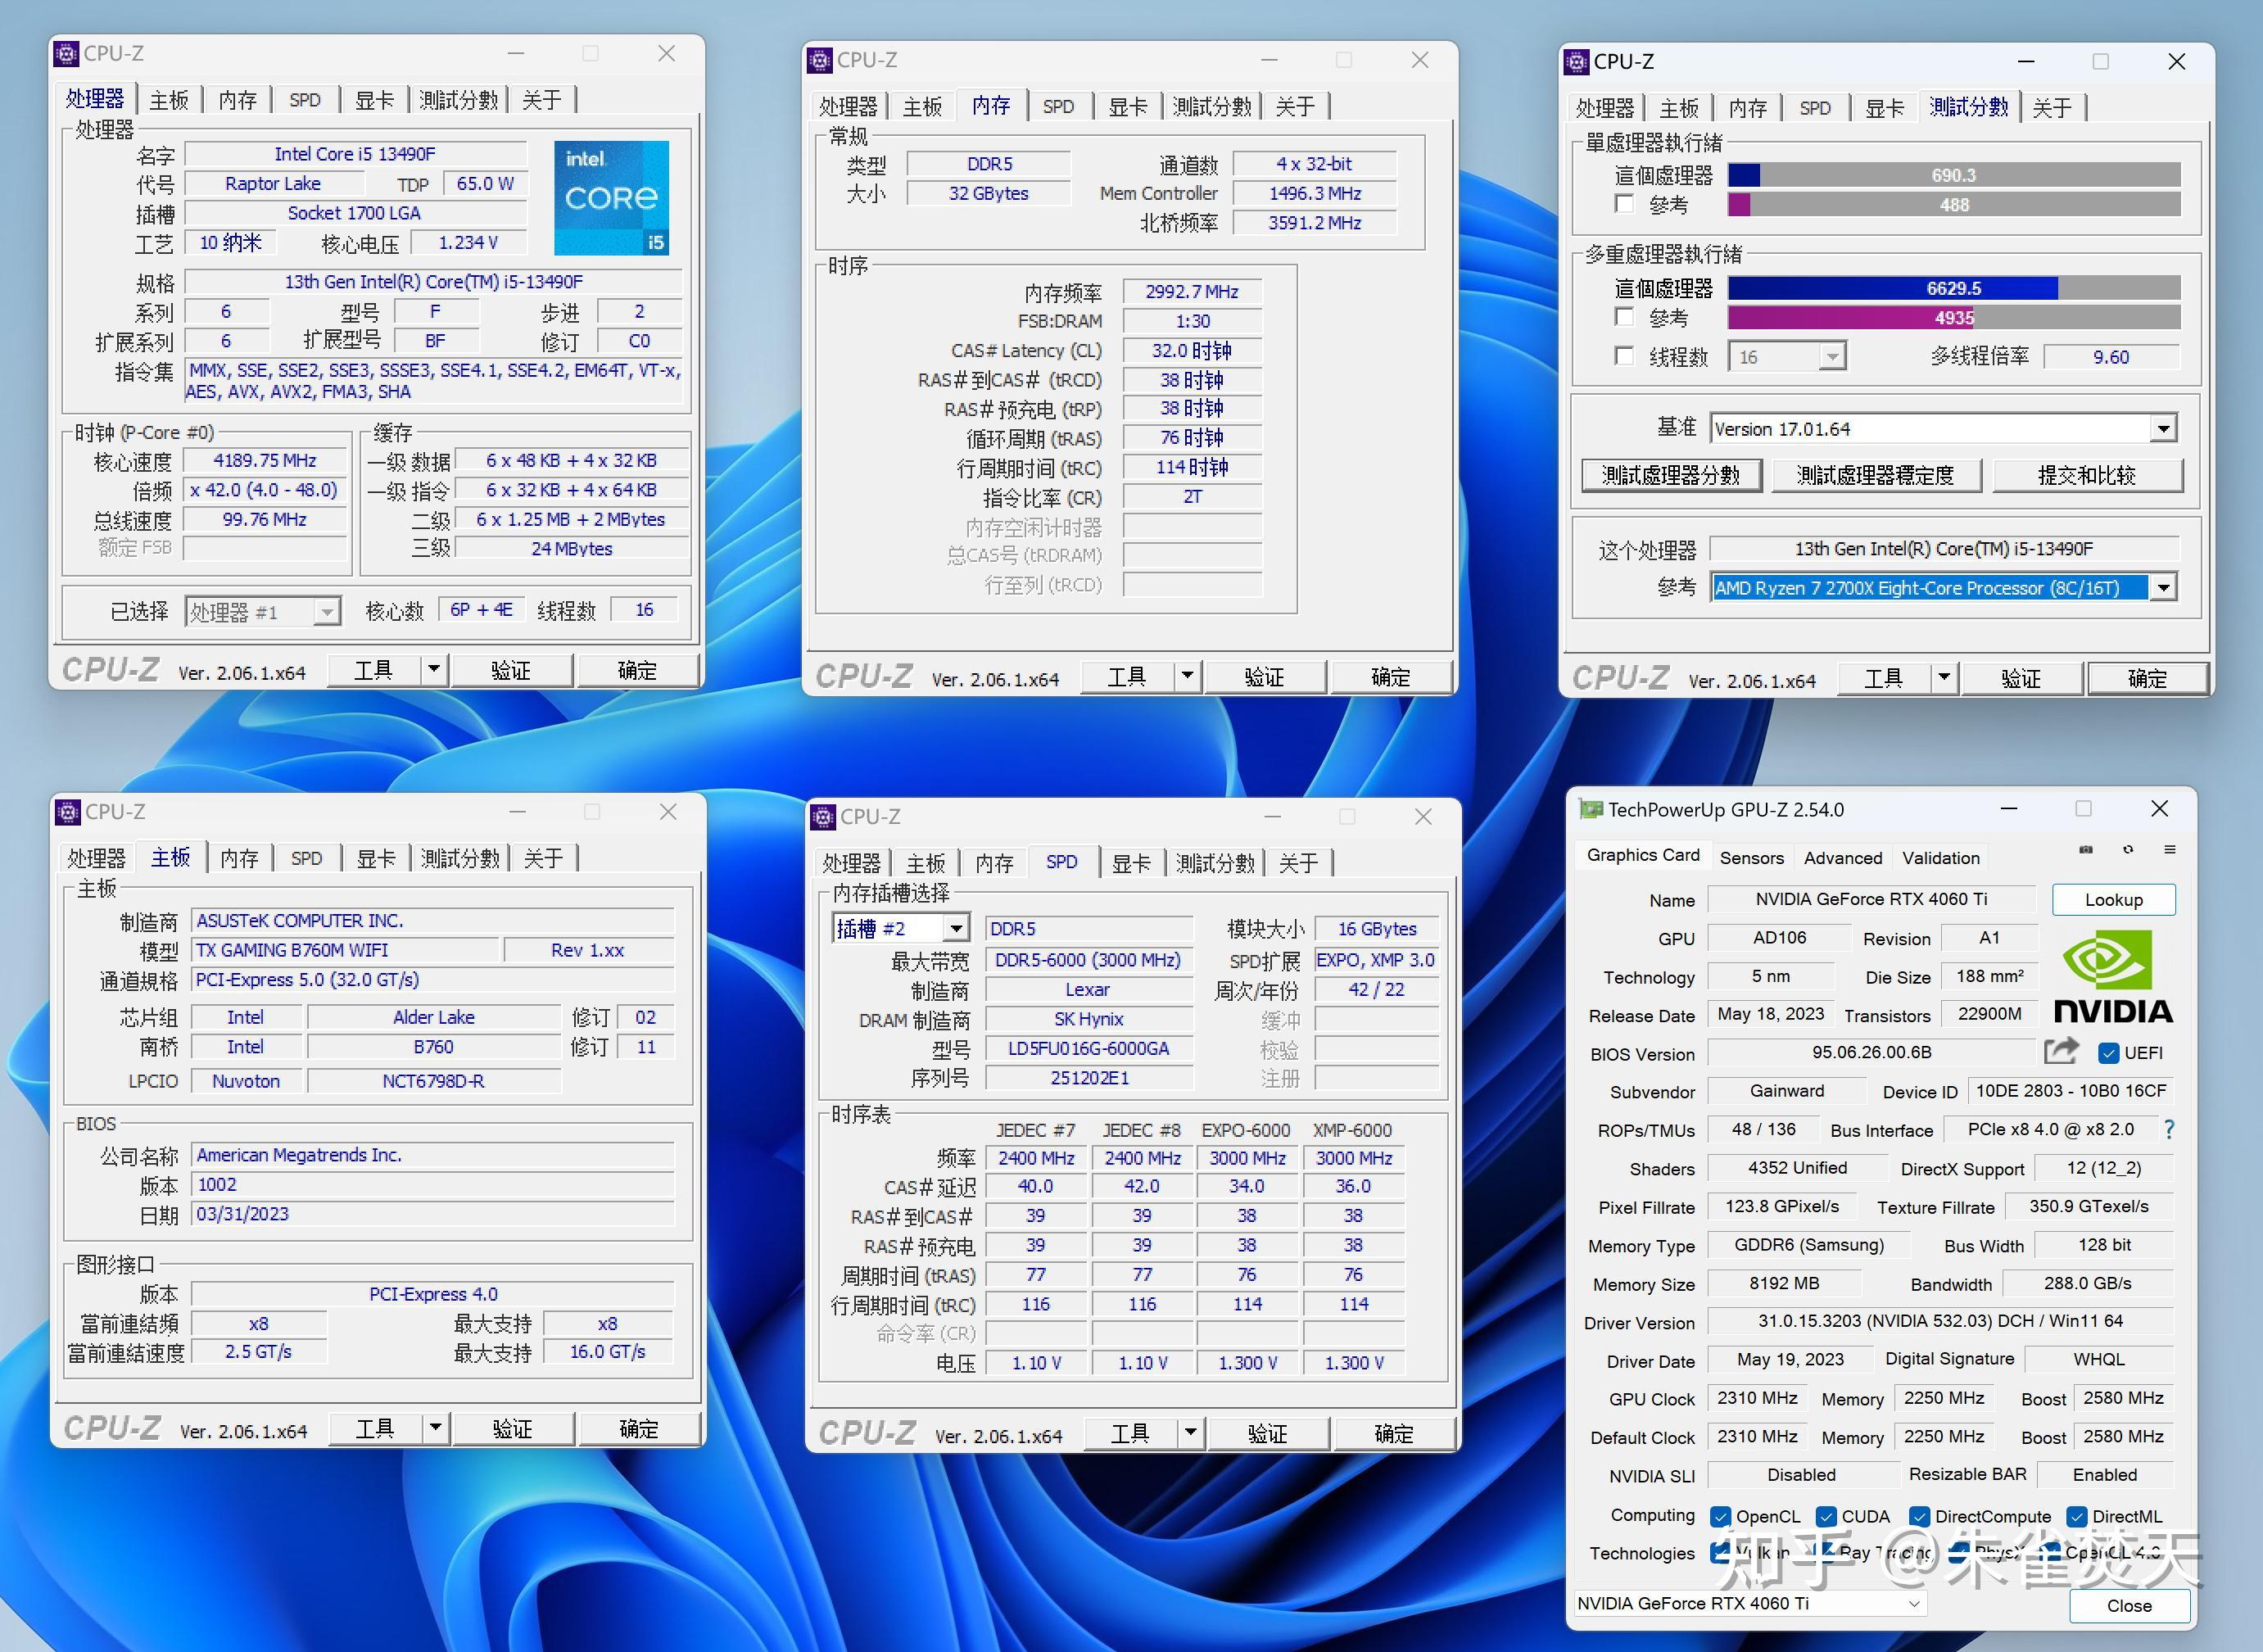Open the 处理器 #1 selection dropdown
2263x1652 pixels.
coord(326,611)
